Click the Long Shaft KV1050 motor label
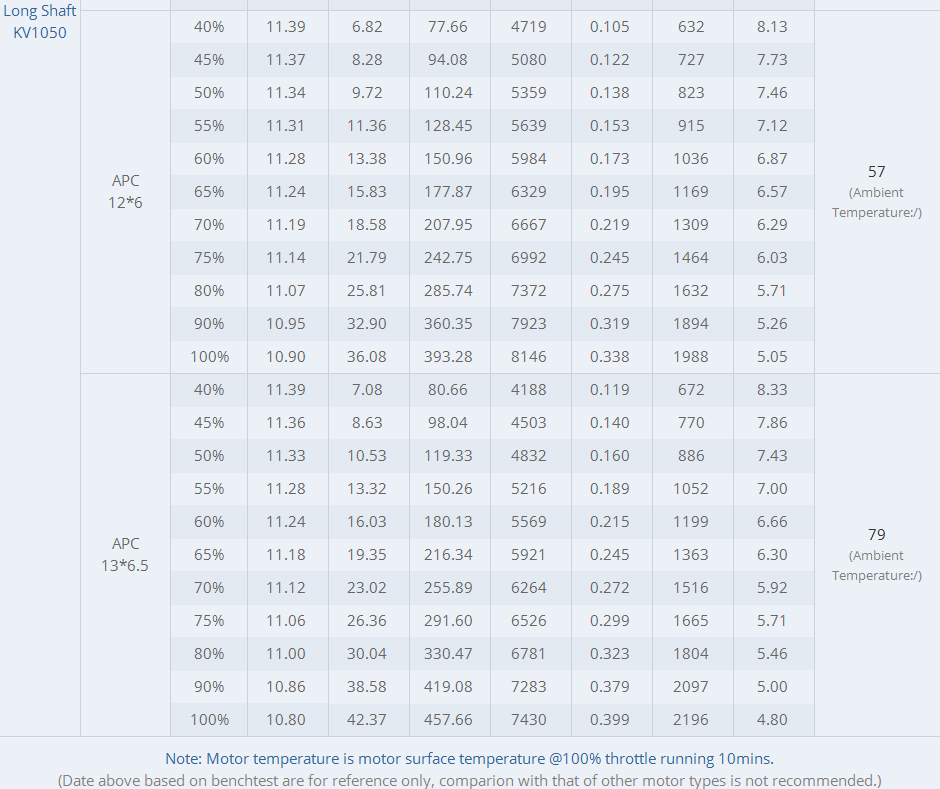The image size is (940, 789). click(x=40, y=21)
